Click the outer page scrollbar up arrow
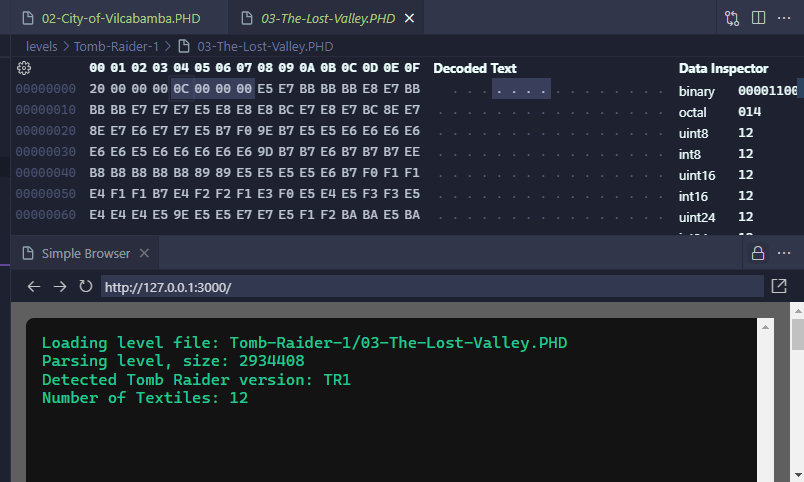Screen dimensions: 804x482 (798, 310)
